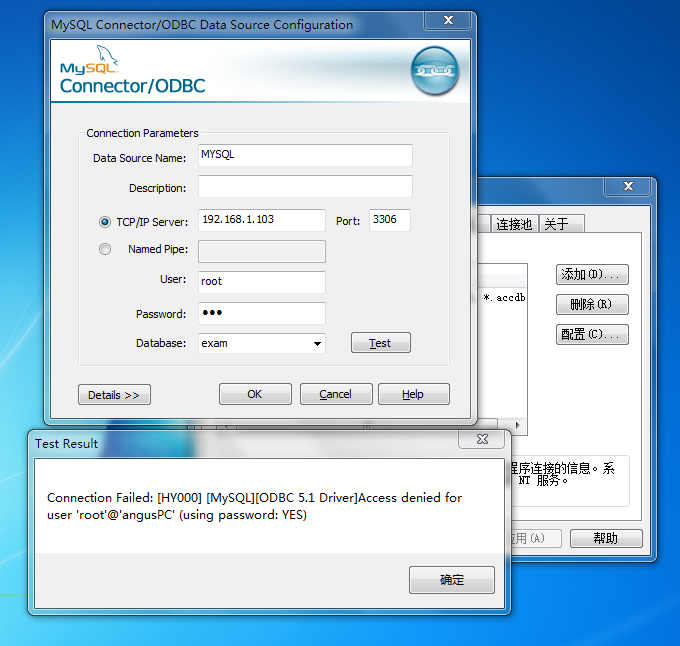Click the User field containing root
Viewport: 680px width, 646px height.
[262, 282]
